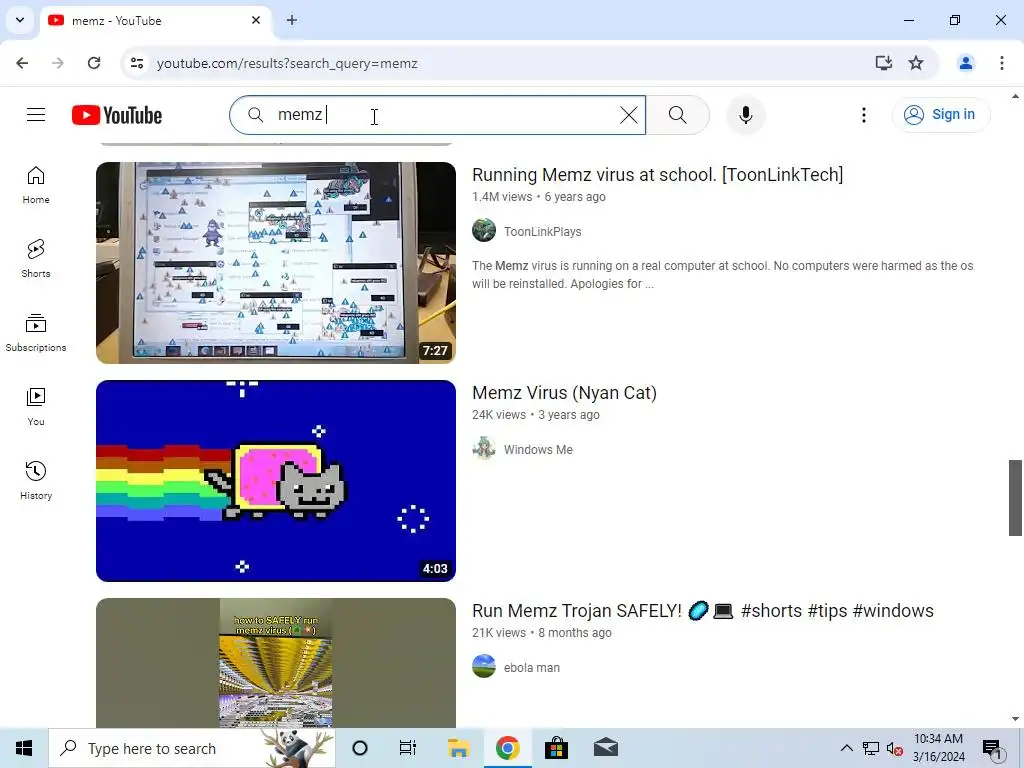Open Subscriptions in the sidebar
The width and height of the screenshot is (1024, 768).
36,333
